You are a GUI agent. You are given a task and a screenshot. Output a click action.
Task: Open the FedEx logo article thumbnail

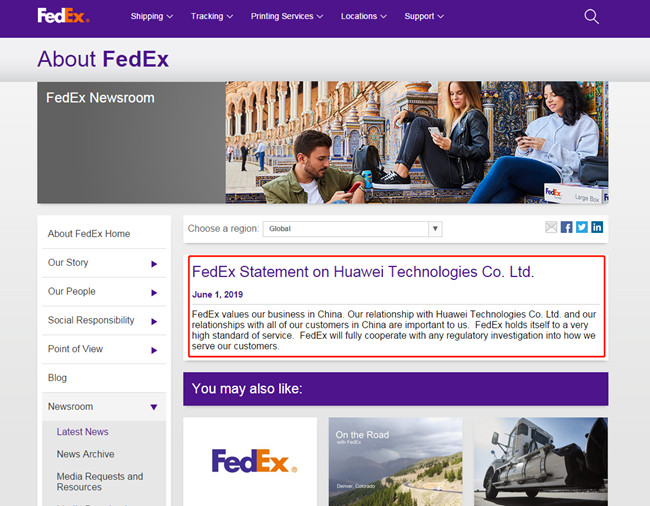250,461
